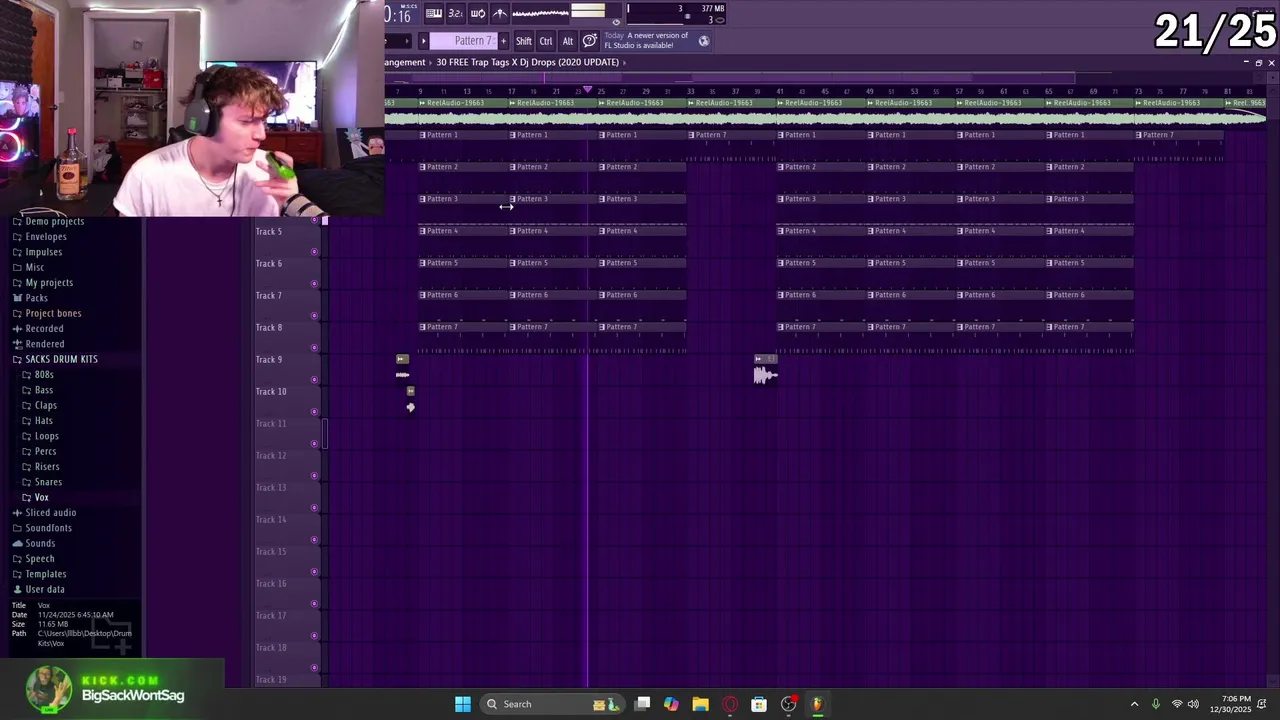Open File Explorer from taskbar

click(700, 704)
